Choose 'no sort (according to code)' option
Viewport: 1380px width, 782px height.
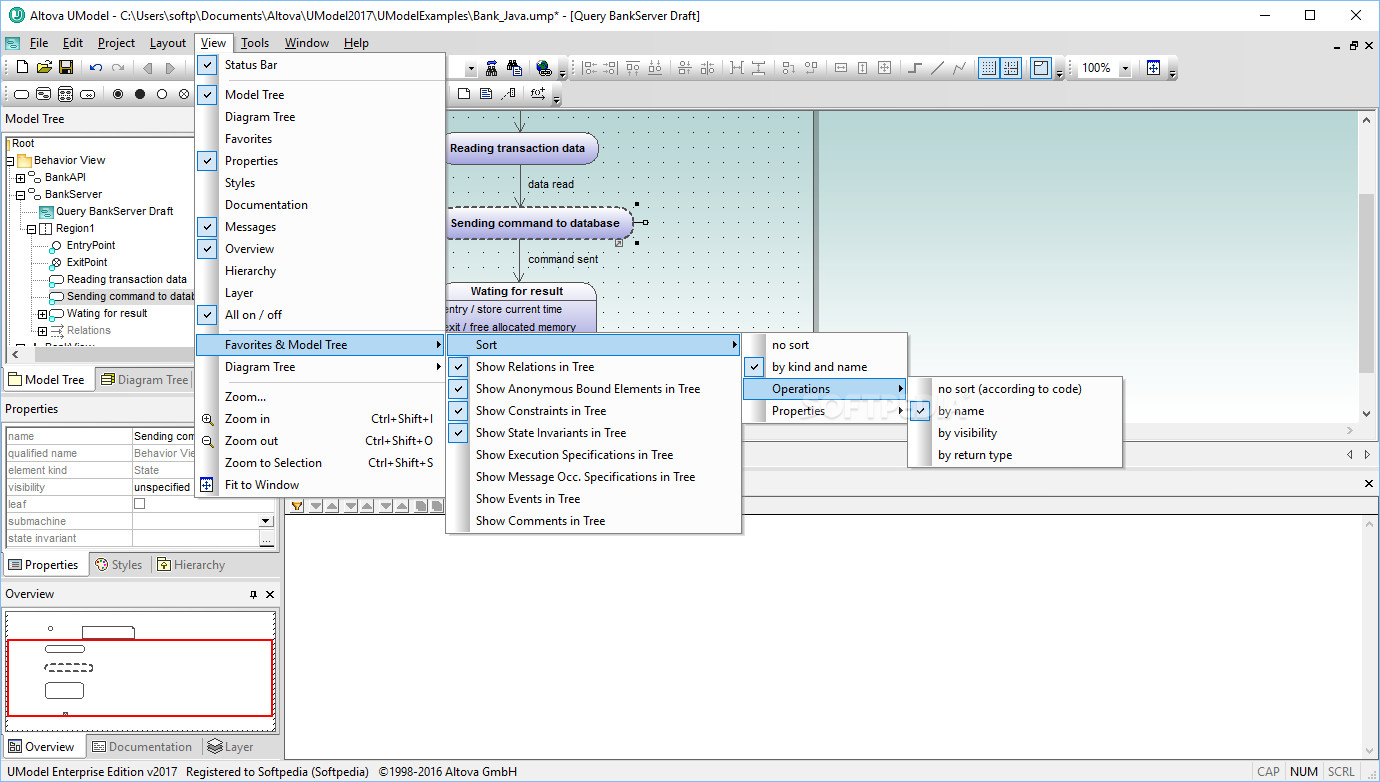[x=1015, y=389]
